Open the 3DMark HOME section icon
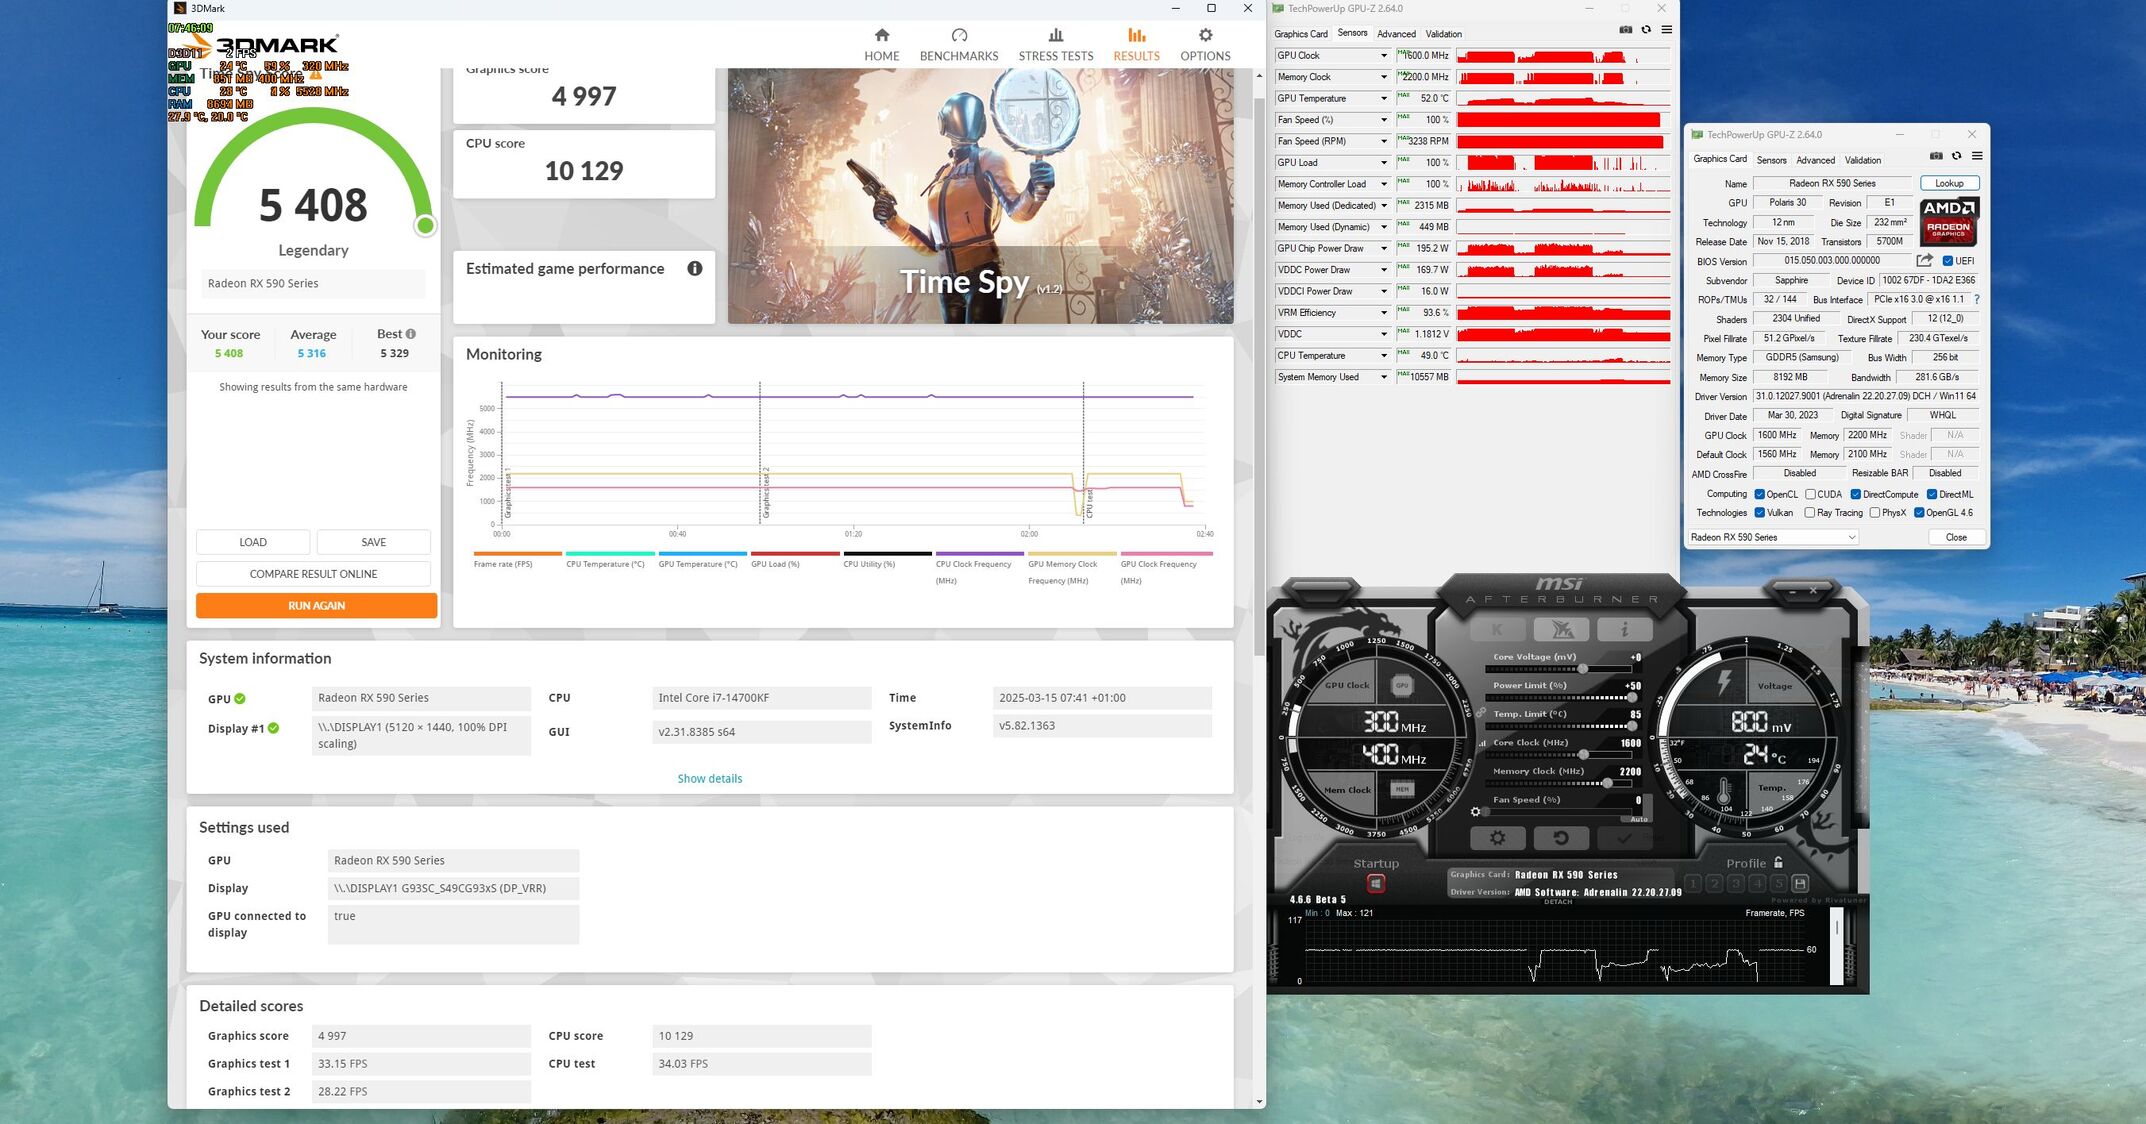Viewport: 2146px width, 1124px height. pyautogui.click(x=881, y=35)
